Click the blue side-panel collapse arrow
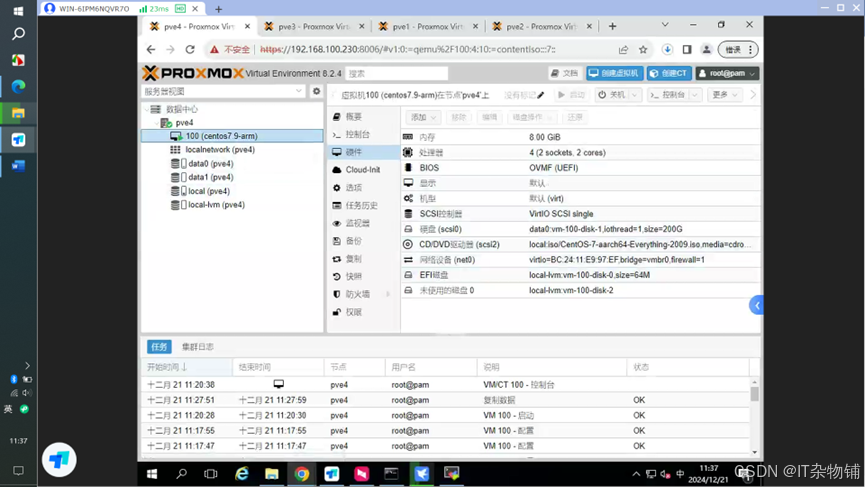865x487 pixels. [756, 305]
